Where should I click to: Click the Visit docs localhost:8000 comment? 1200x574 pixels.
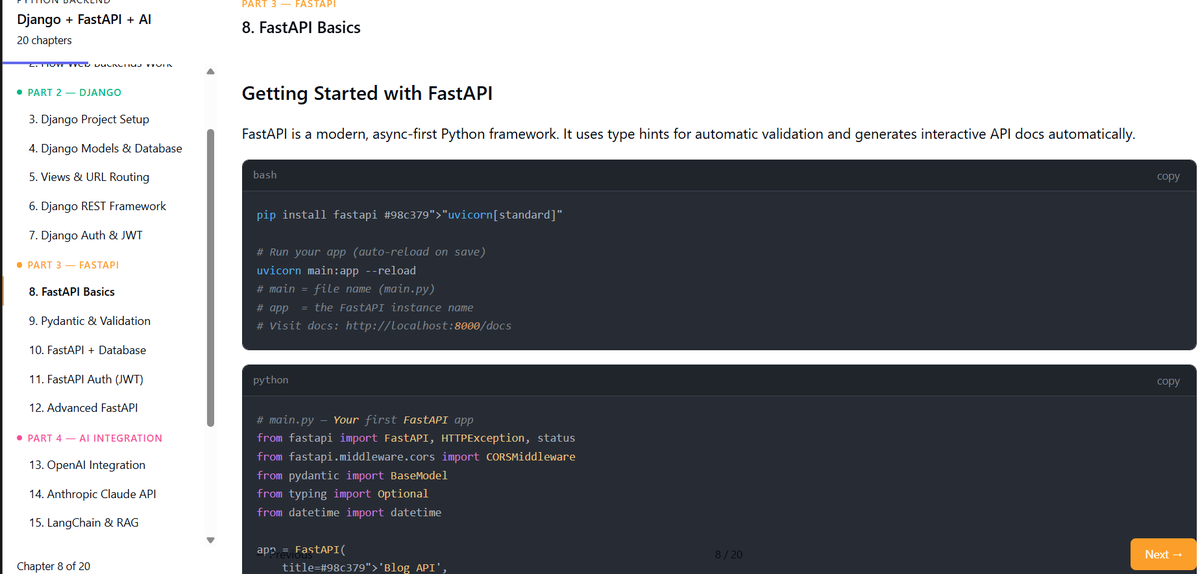click(x=384, y=326)
